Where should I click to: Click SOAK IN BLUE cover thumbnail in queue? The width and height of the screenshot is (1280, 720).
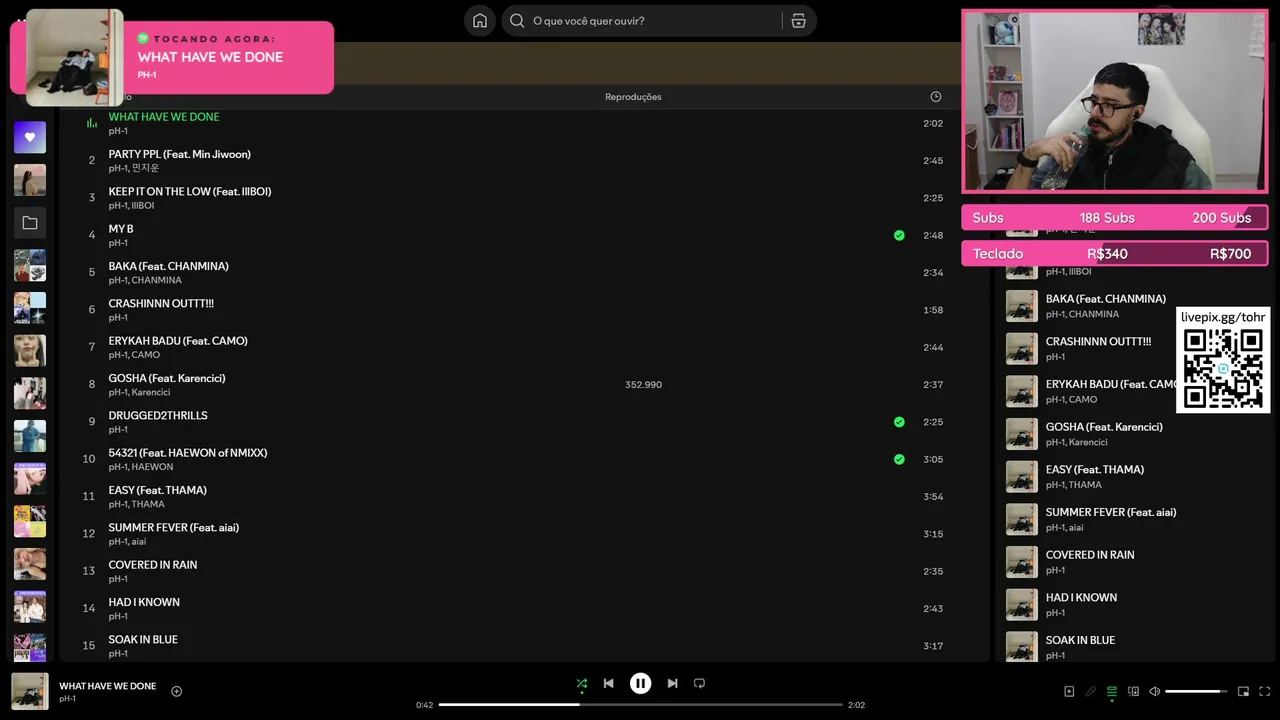tap(1022, 646)
